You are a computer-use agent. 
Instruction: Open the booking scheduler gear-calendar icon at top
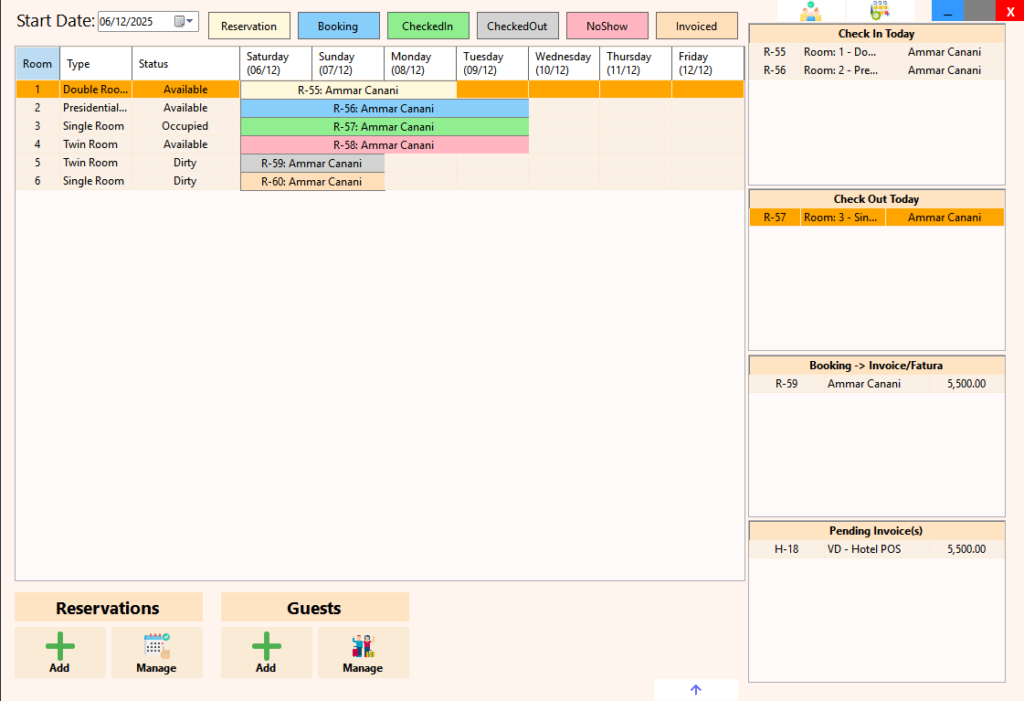tap(881, 12)
